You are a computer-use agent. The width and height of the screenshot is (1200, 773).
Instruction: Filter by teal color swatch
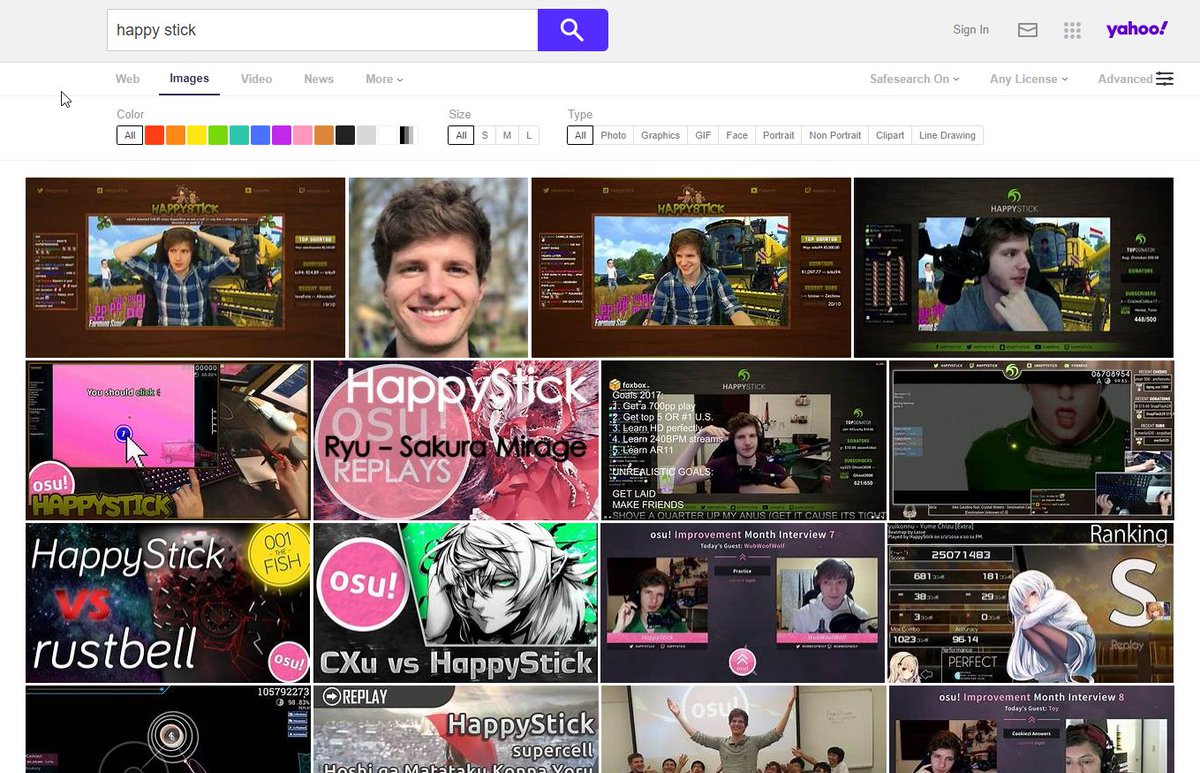239,135
